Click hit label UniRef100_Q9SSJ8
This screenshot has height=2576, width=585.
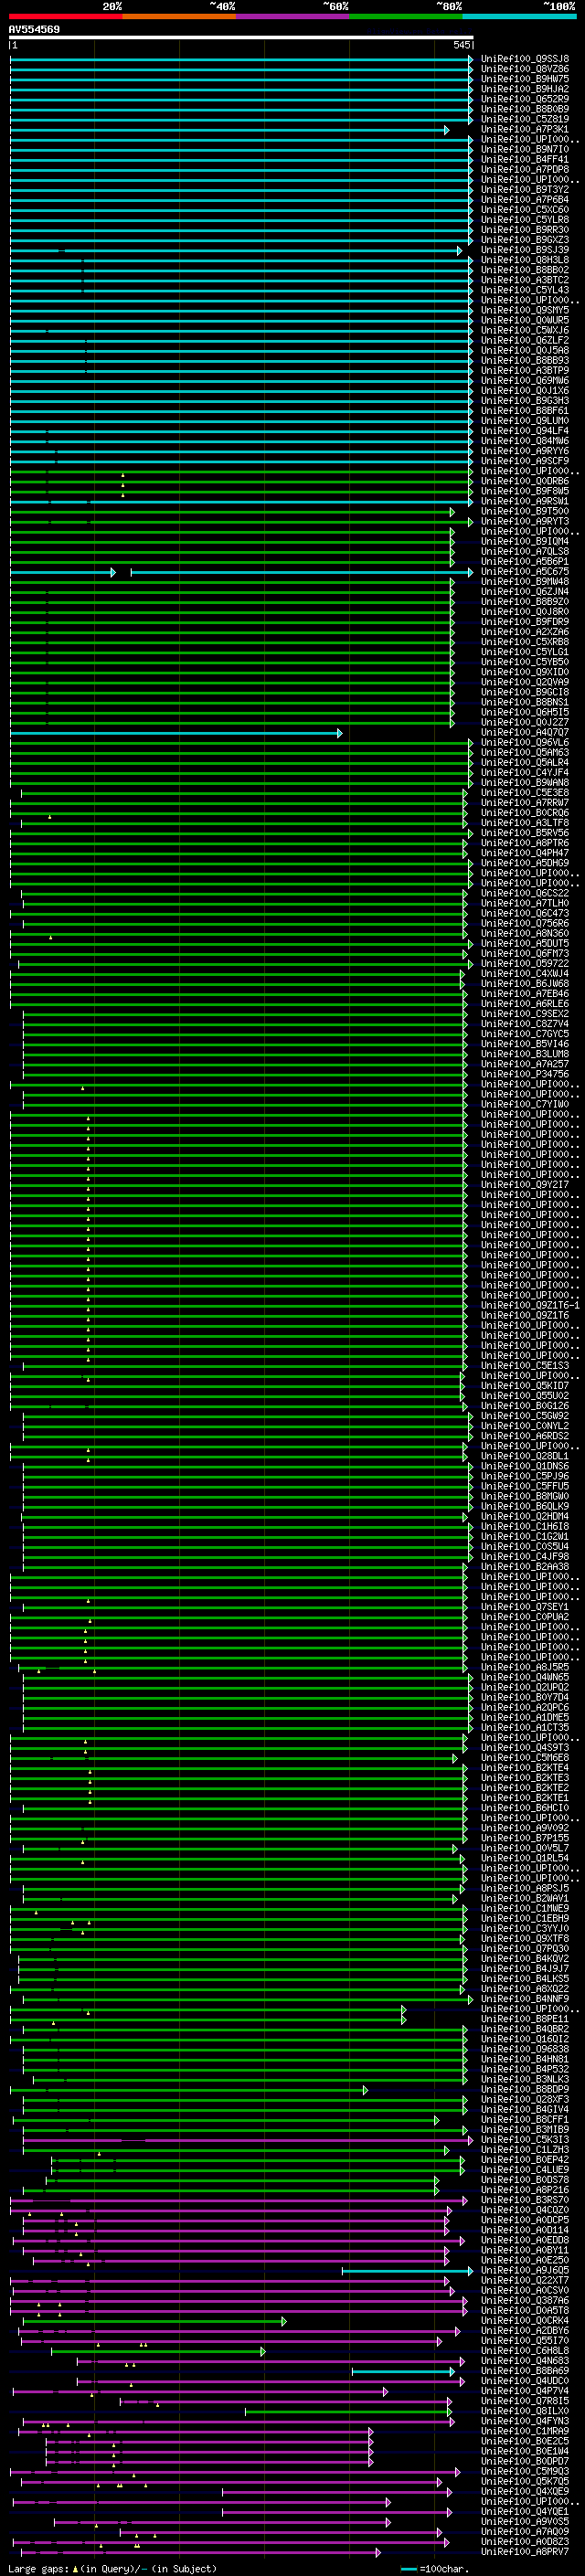click(525, 59)
